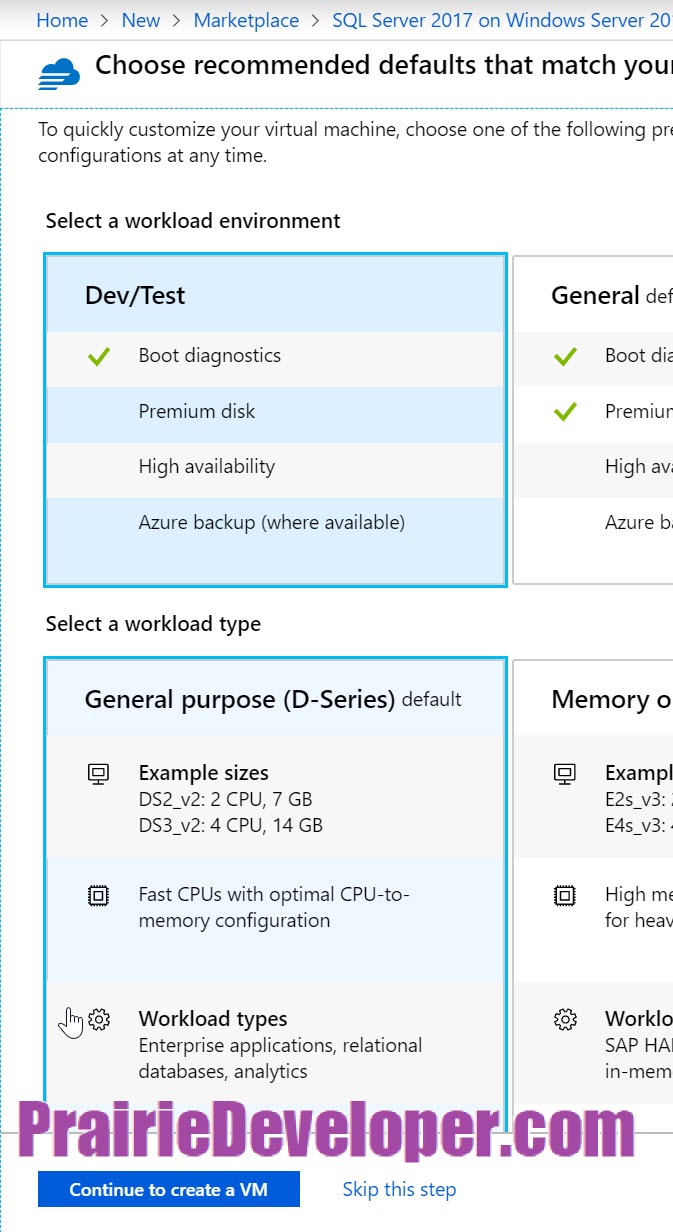Click the General card Premium disk green checkmark
This screenshot has height=1232, width=673.
(565, 411)
